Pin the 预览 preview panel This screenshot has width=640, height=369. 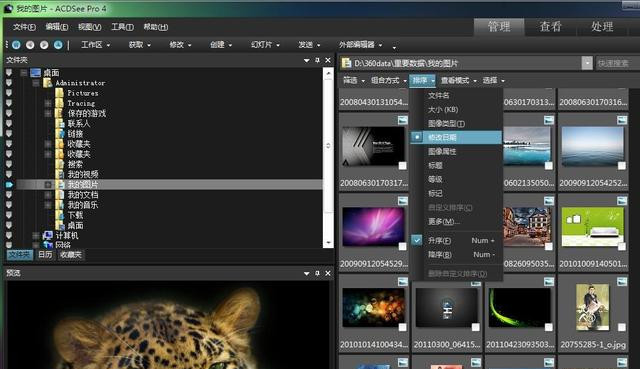317,273
